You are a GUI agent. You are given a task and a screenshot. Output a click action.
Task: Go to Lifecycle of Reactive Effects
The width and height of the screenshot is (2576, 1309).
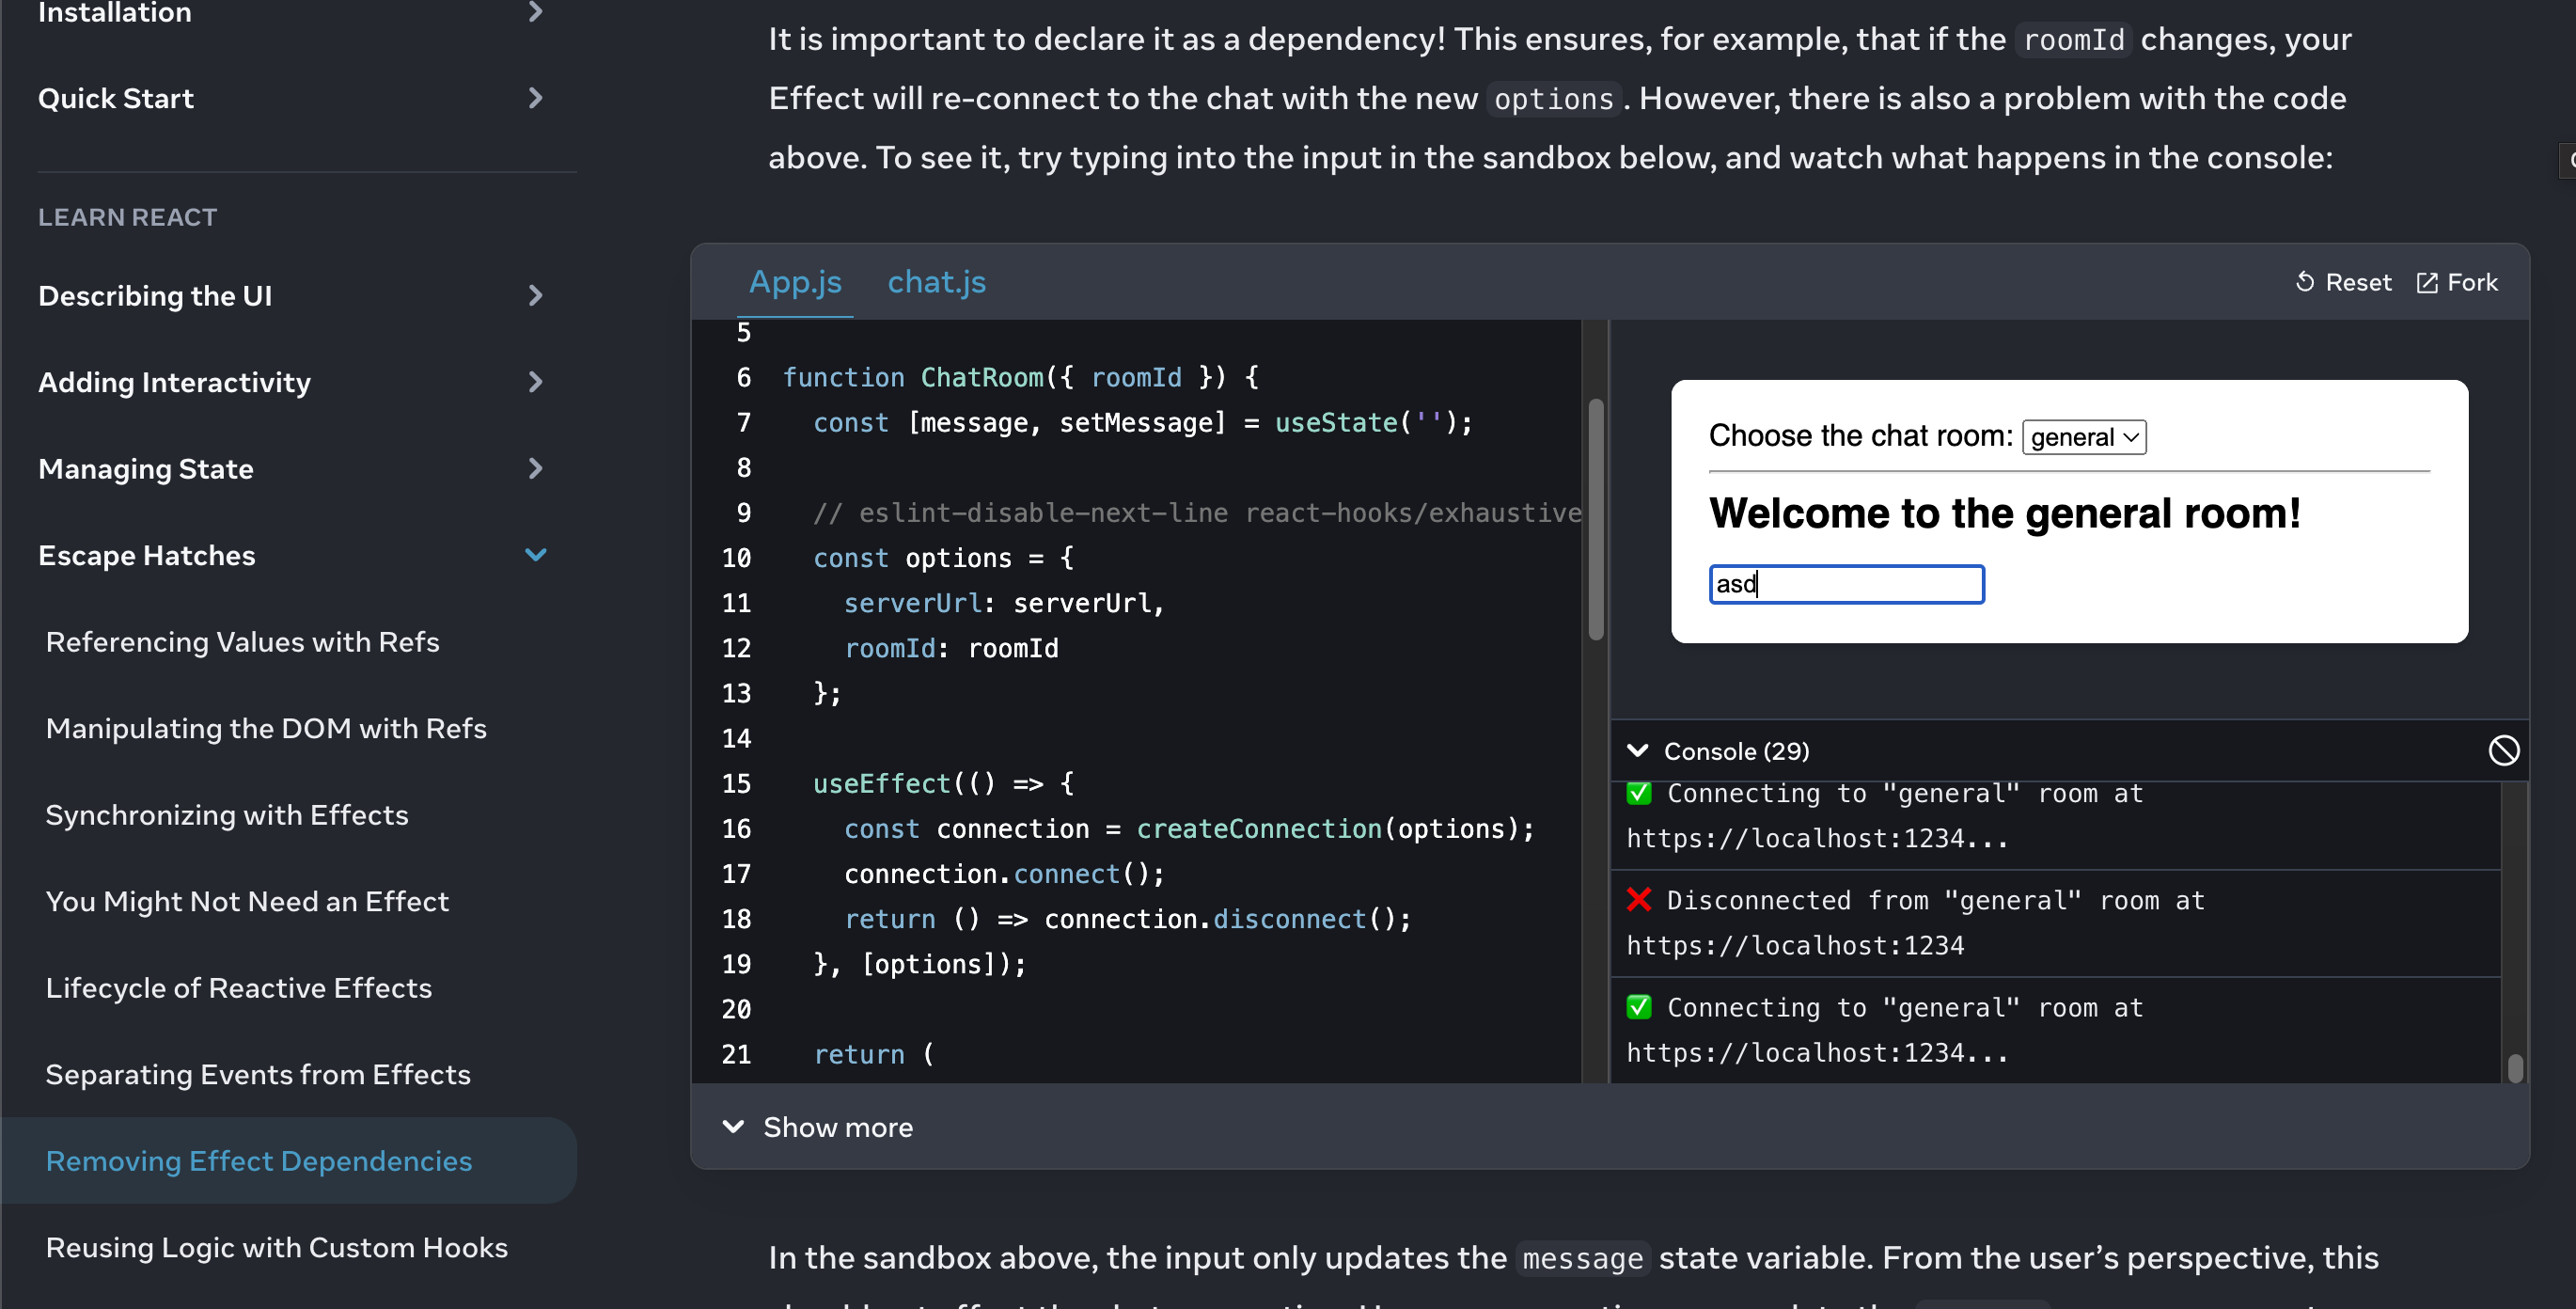click(x=239, y=988)
